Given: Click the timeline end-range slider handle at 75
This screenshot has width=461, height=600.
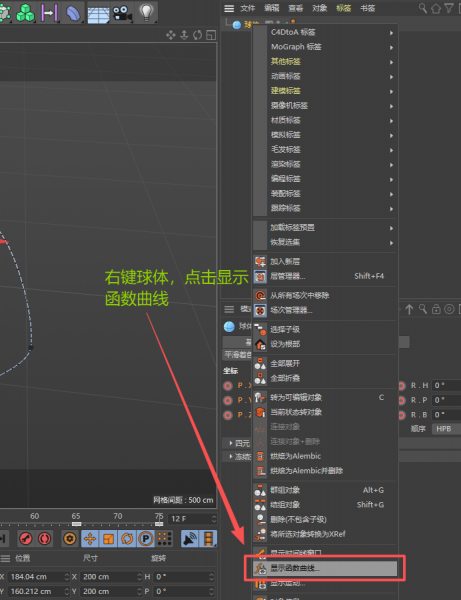Looking at the screenshot, I should (x=160, y=524).
